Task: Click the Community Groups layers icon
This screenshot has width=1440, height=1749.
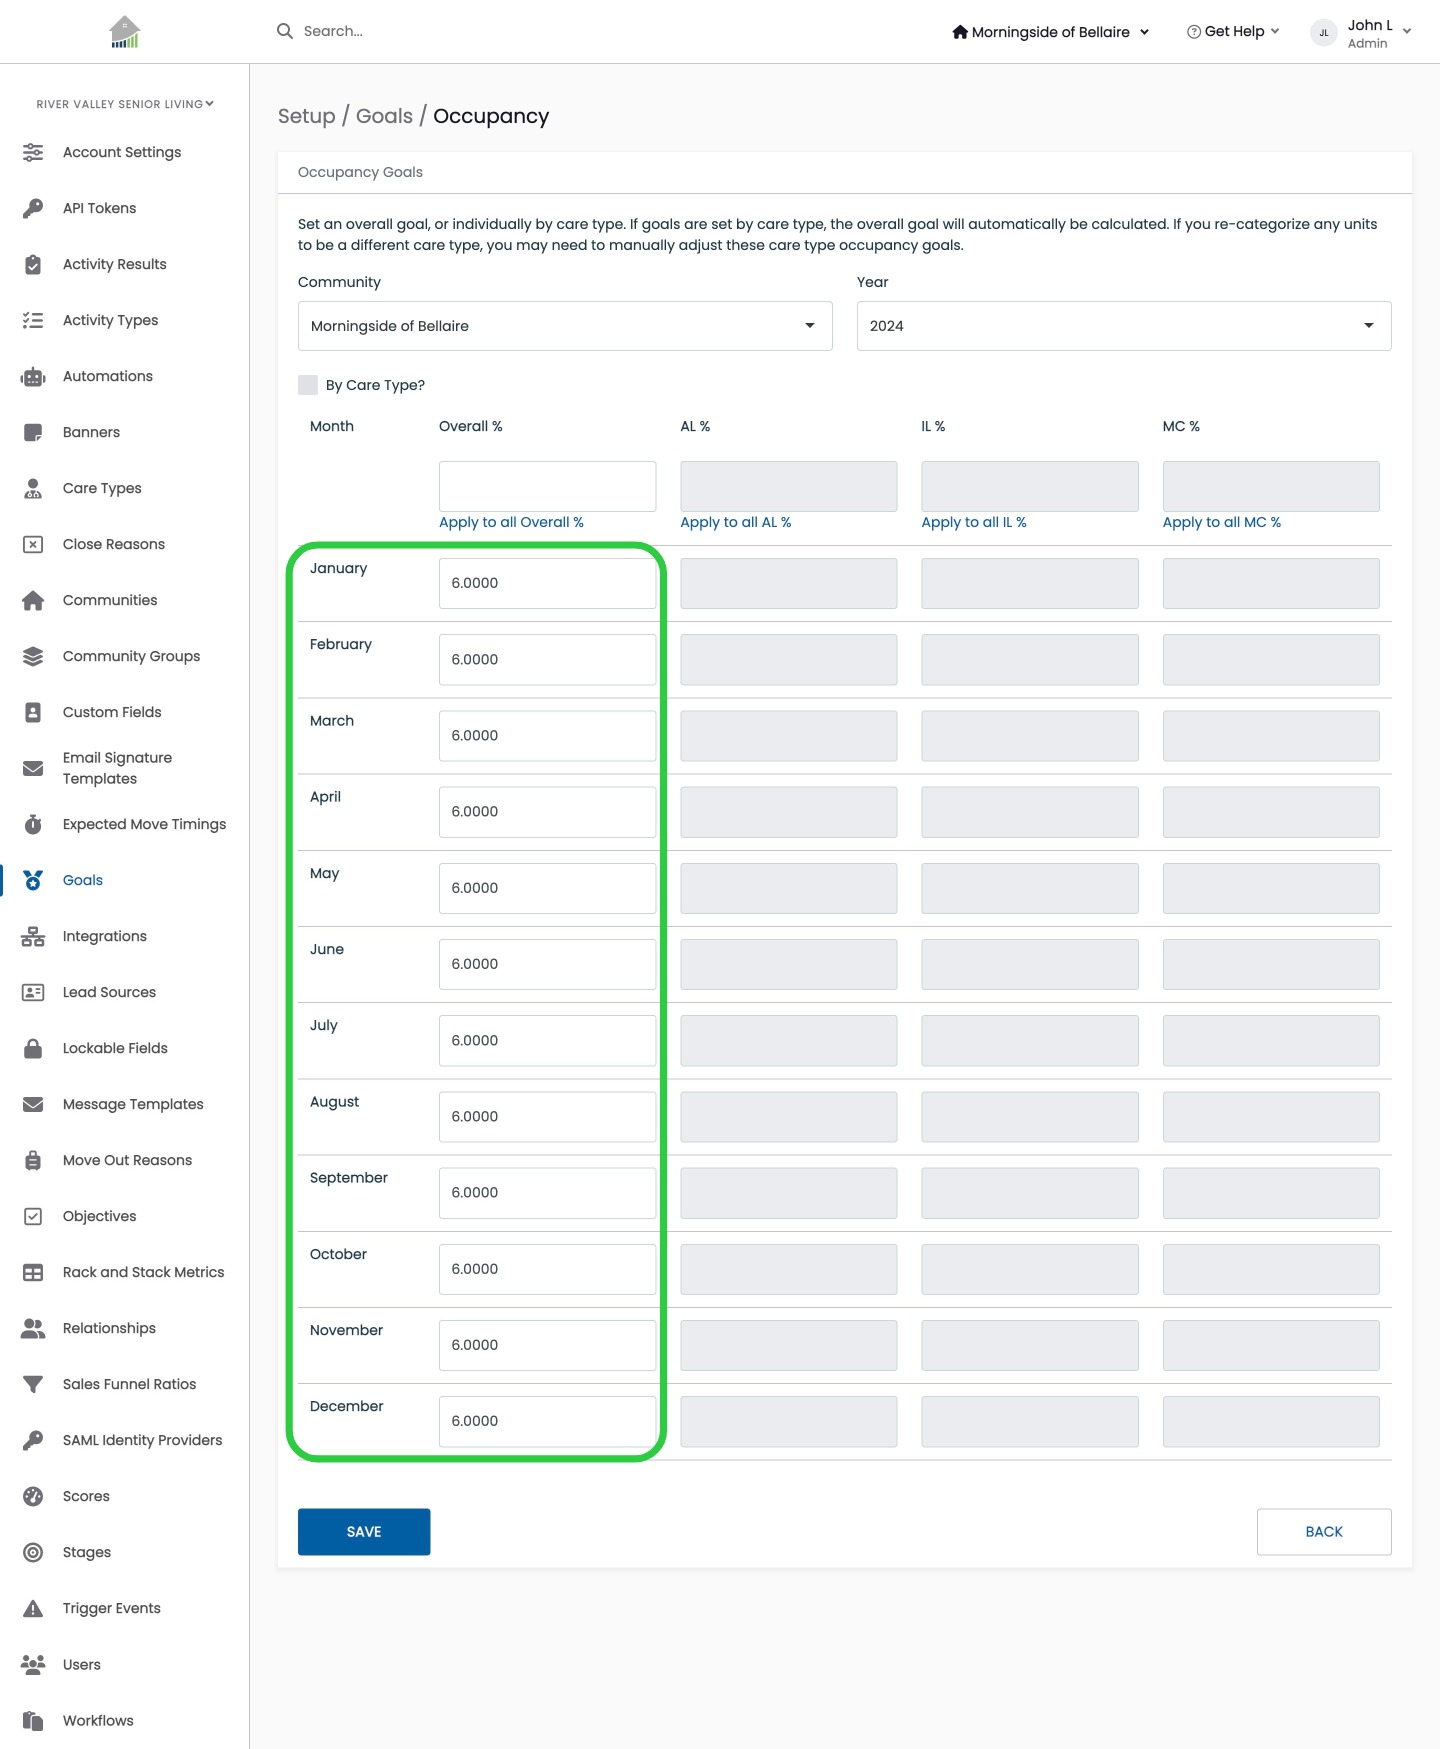Action: coord(33,656)
